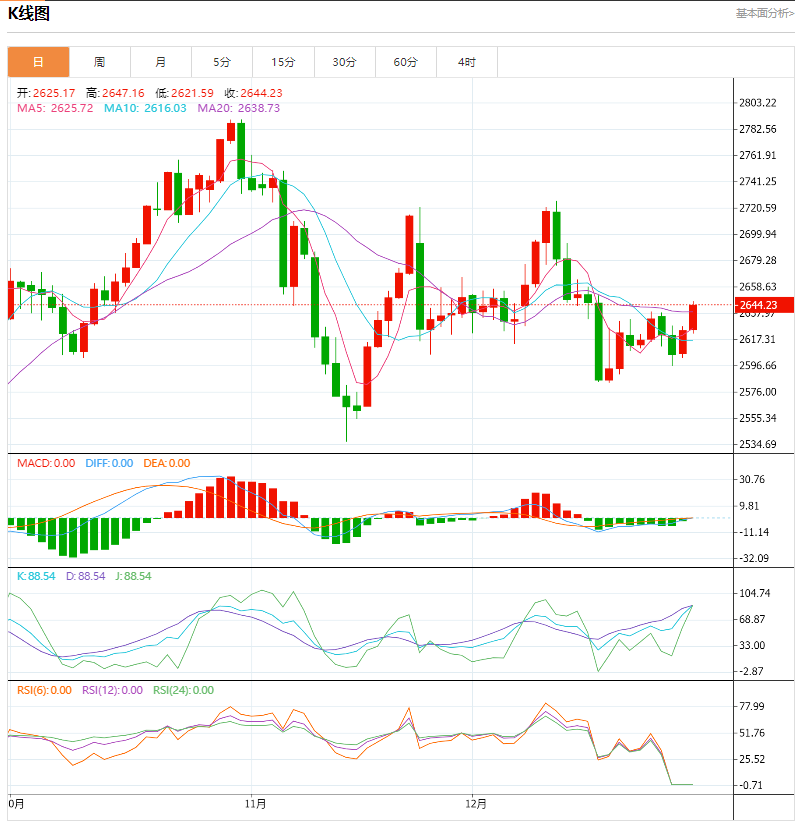Click the 12月 timeline marker

(x=476, y=804)
